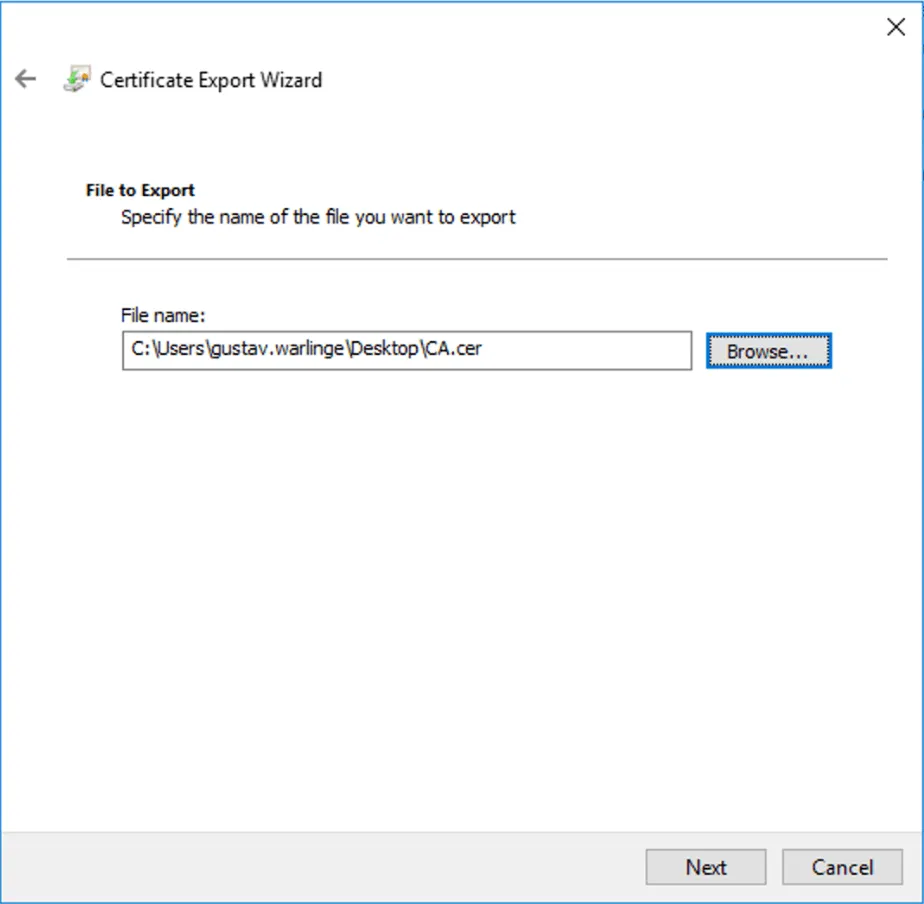Close the Certificate Export Wizard window
924x904 pixels.
click(895, 27)
